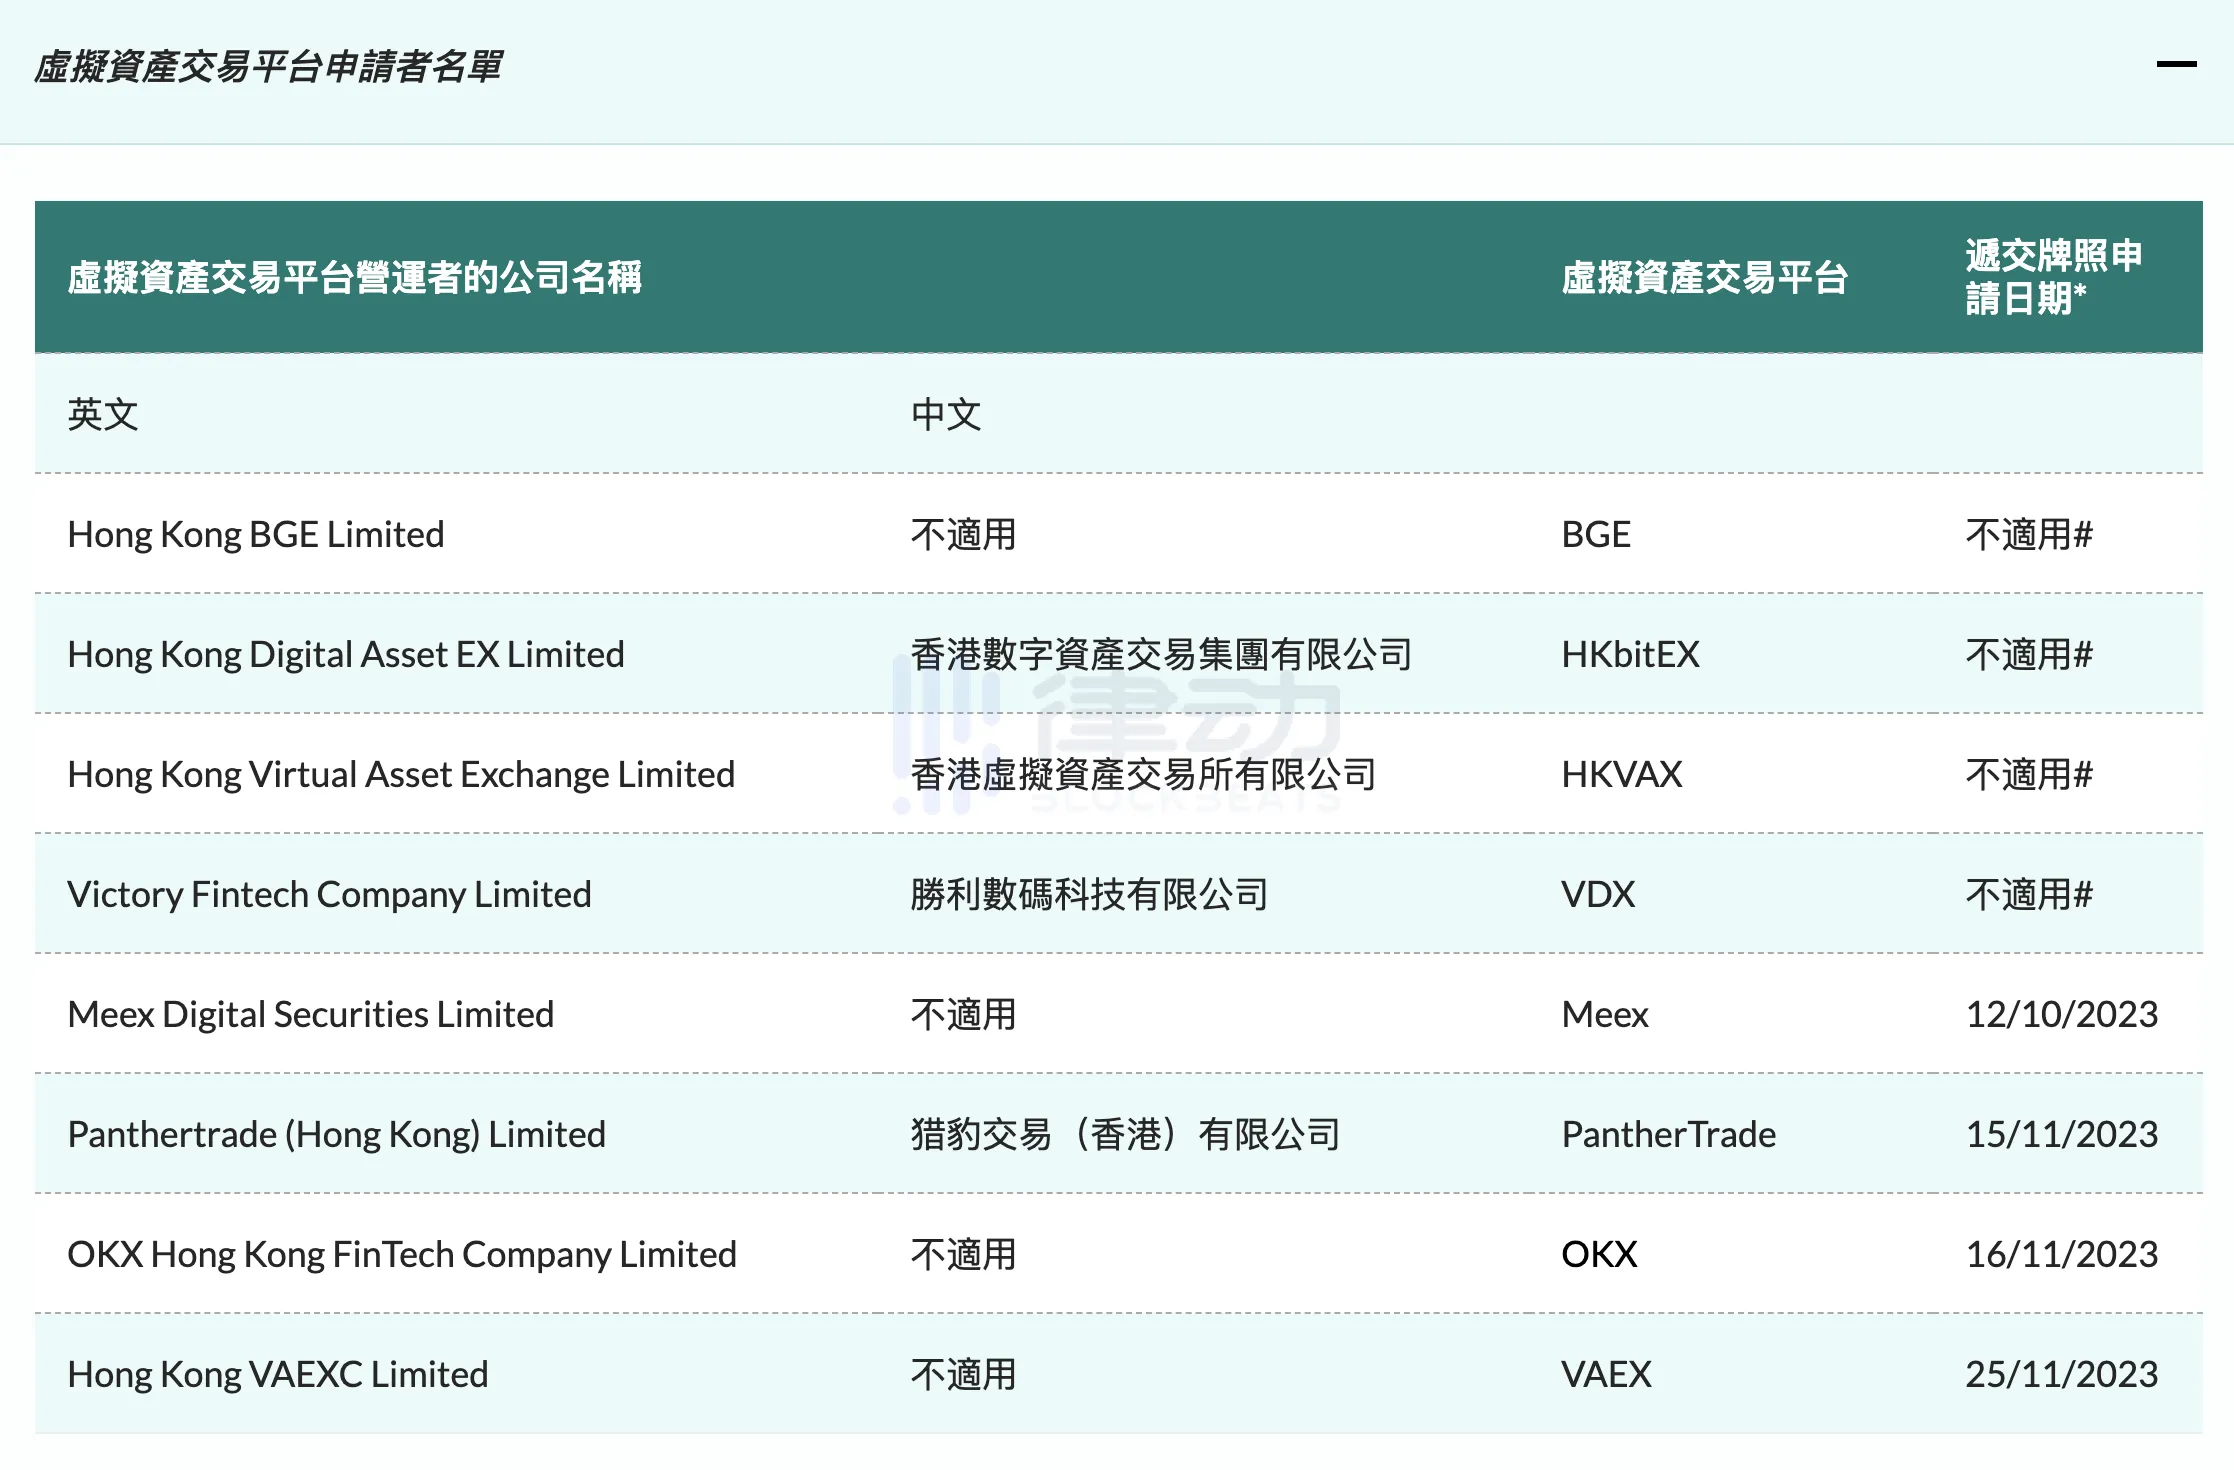Click the 香港虛擬資產交易所有限公司 Chinese name

[x=1143, y=775]
